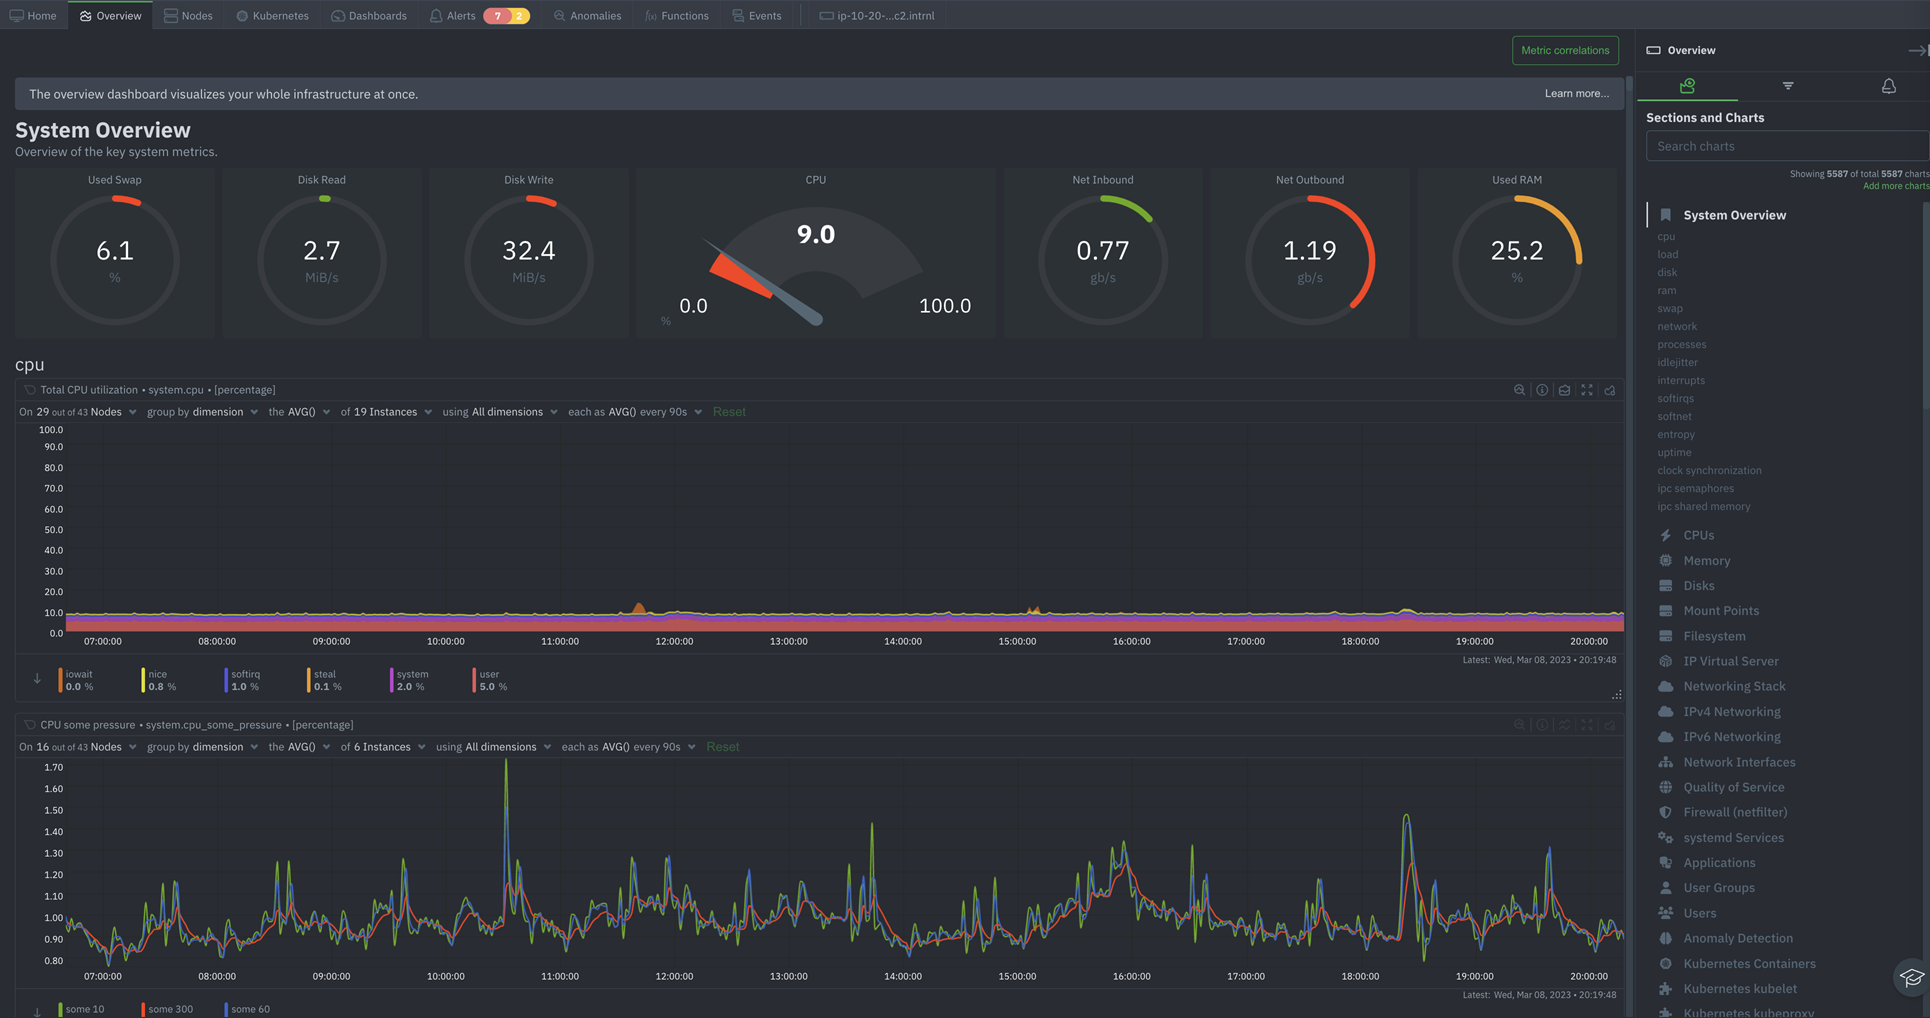Open the Kubernetes tab
Image resolution: width=1930 pixels, height=1018 pixels.
pyautogui.click(x=272, y=15)
